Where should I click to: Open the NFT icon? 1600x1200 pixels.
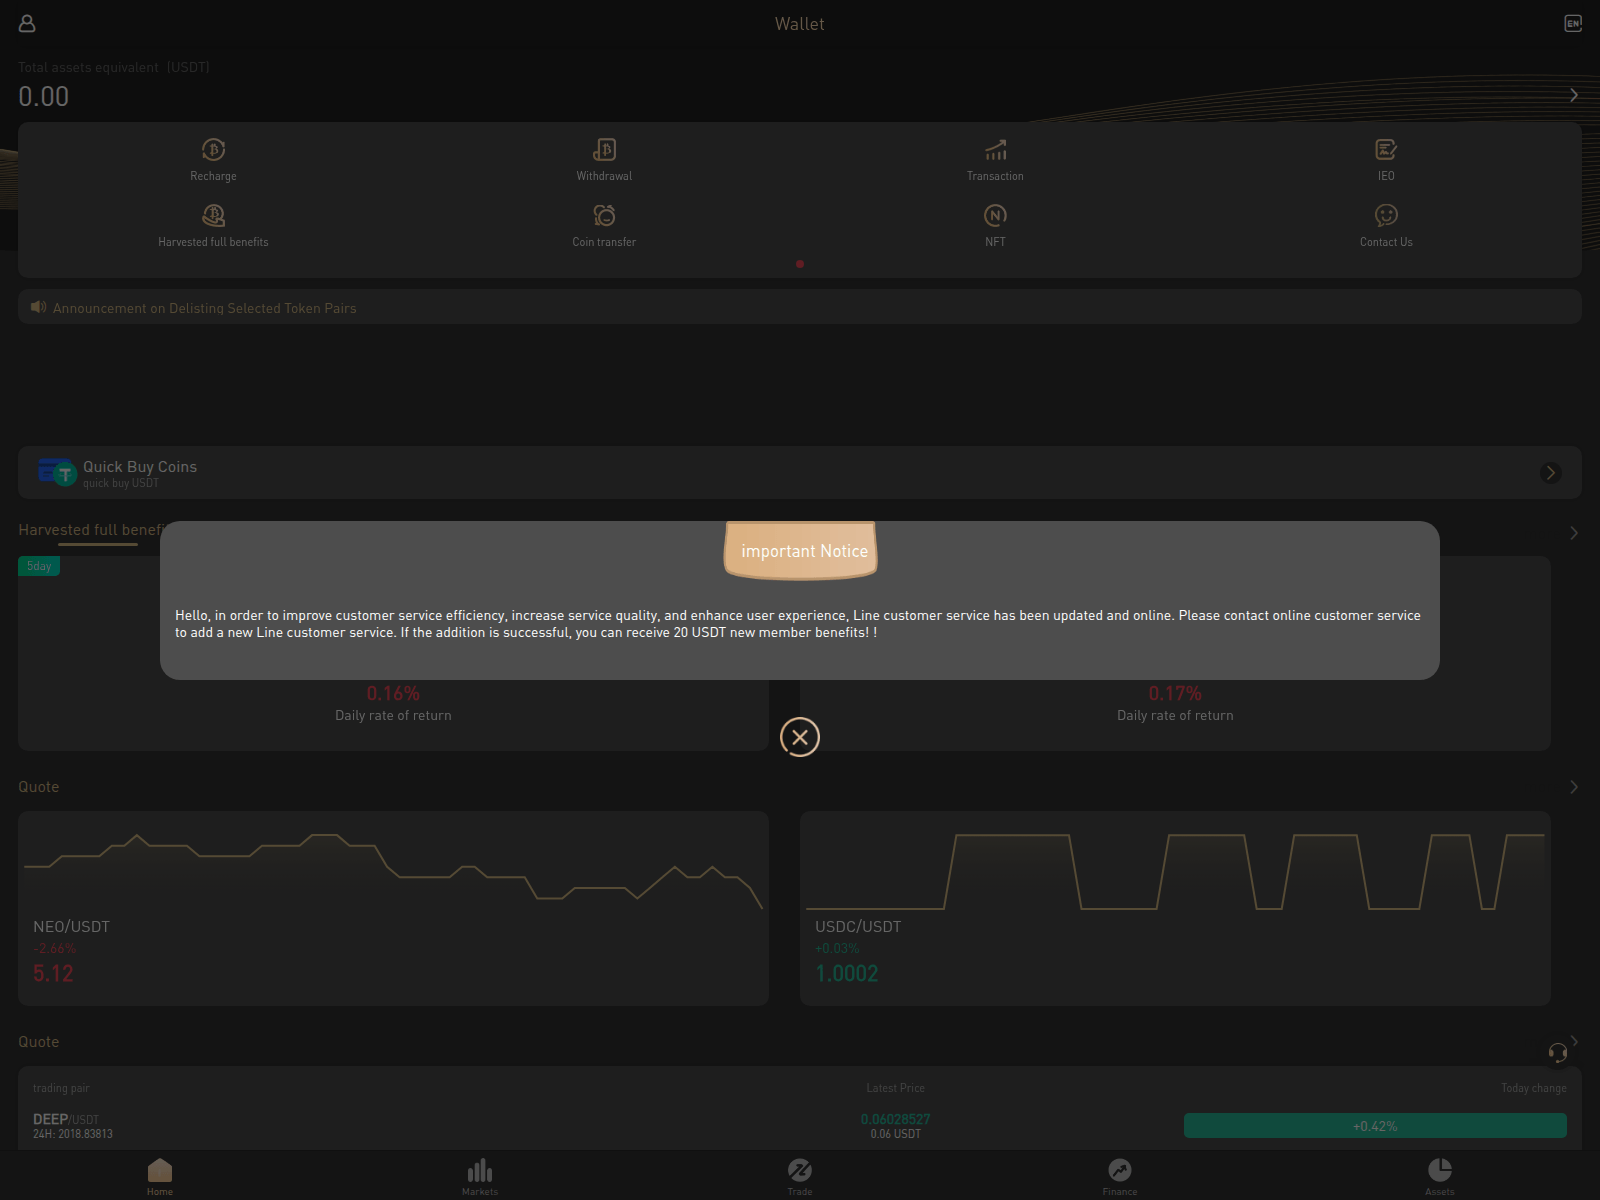coord(995,215)
